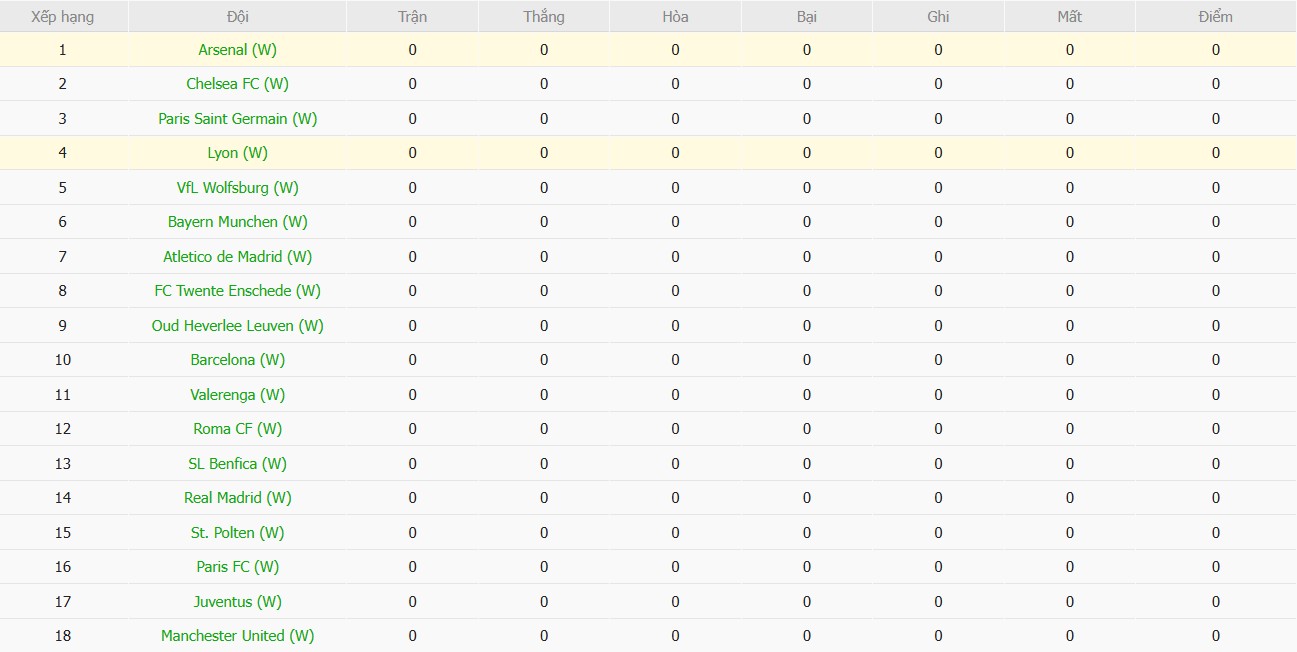Open Atletico de Madrid (W) link
The image size is (1297, 652).
(x=237, y=257)
